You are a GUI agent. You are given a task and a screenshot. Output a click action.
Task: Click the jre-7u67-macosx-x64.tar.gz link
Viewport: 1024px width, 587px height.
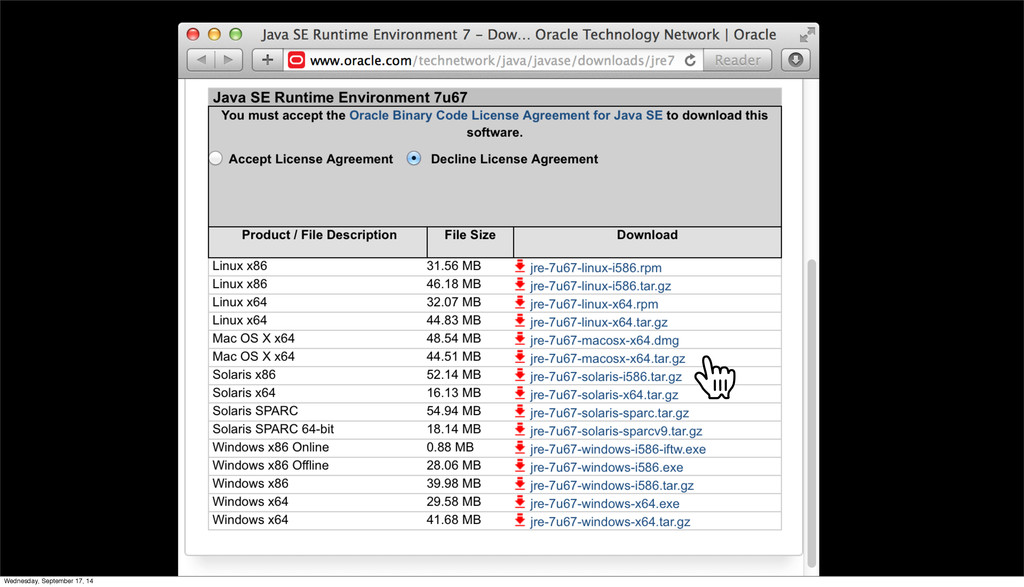pyautogui.click(x=607, y=358)
